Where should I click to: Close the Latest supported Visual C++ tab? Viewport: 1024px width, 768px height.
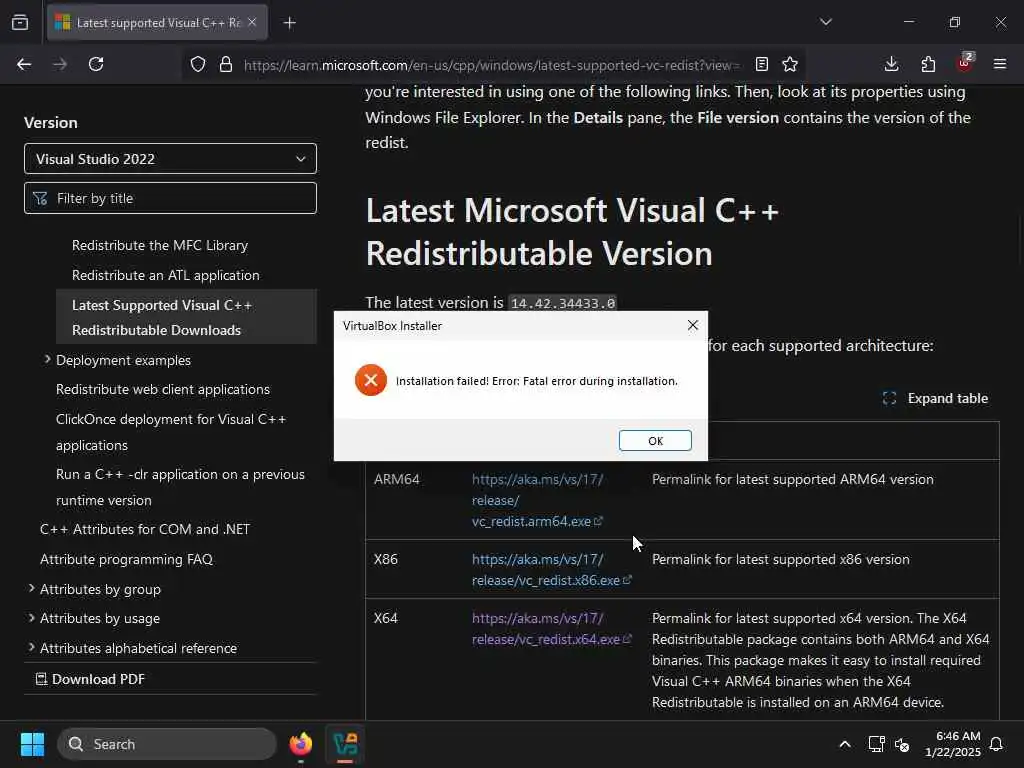pyautogui.click(x=252, y=22)
